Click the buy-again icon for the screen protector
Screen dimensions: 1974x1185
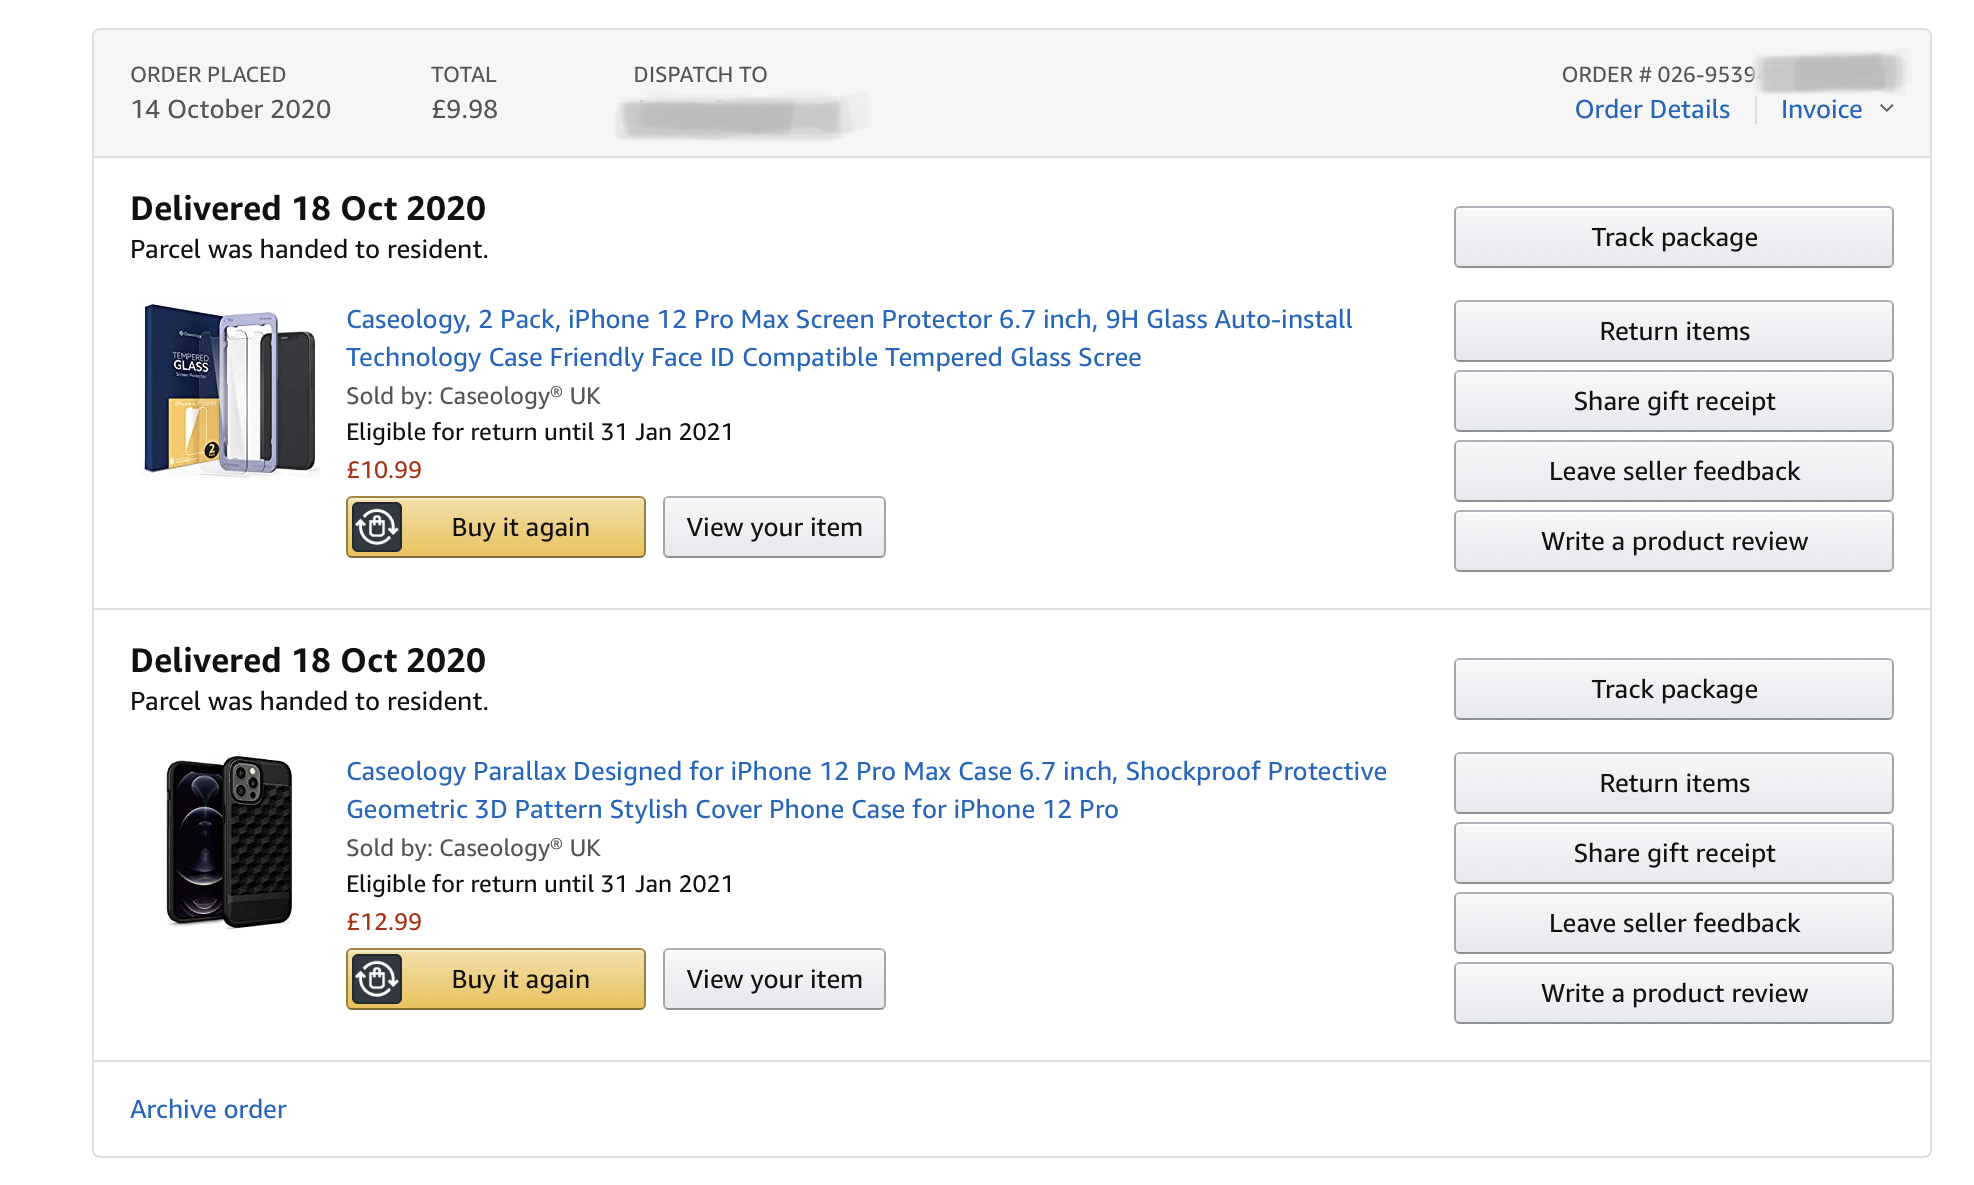click(x=377, y=527)
